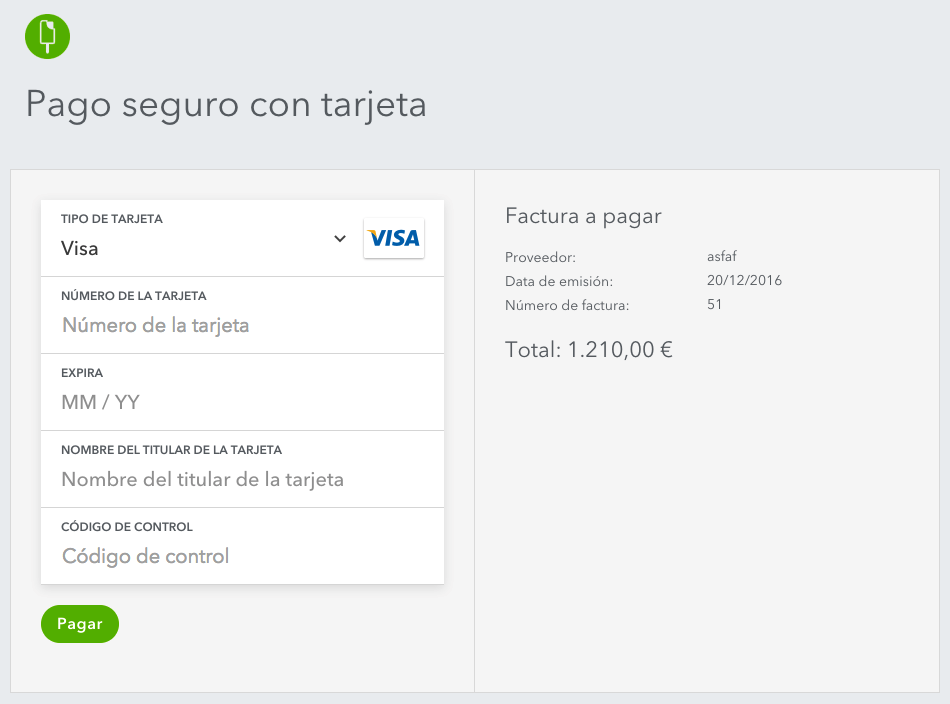This screenshot has width=950, height=704.
Task: Click 'NOMBRE DEL TITULAR DE LA TARJETA' label
Action: [171, 450]
